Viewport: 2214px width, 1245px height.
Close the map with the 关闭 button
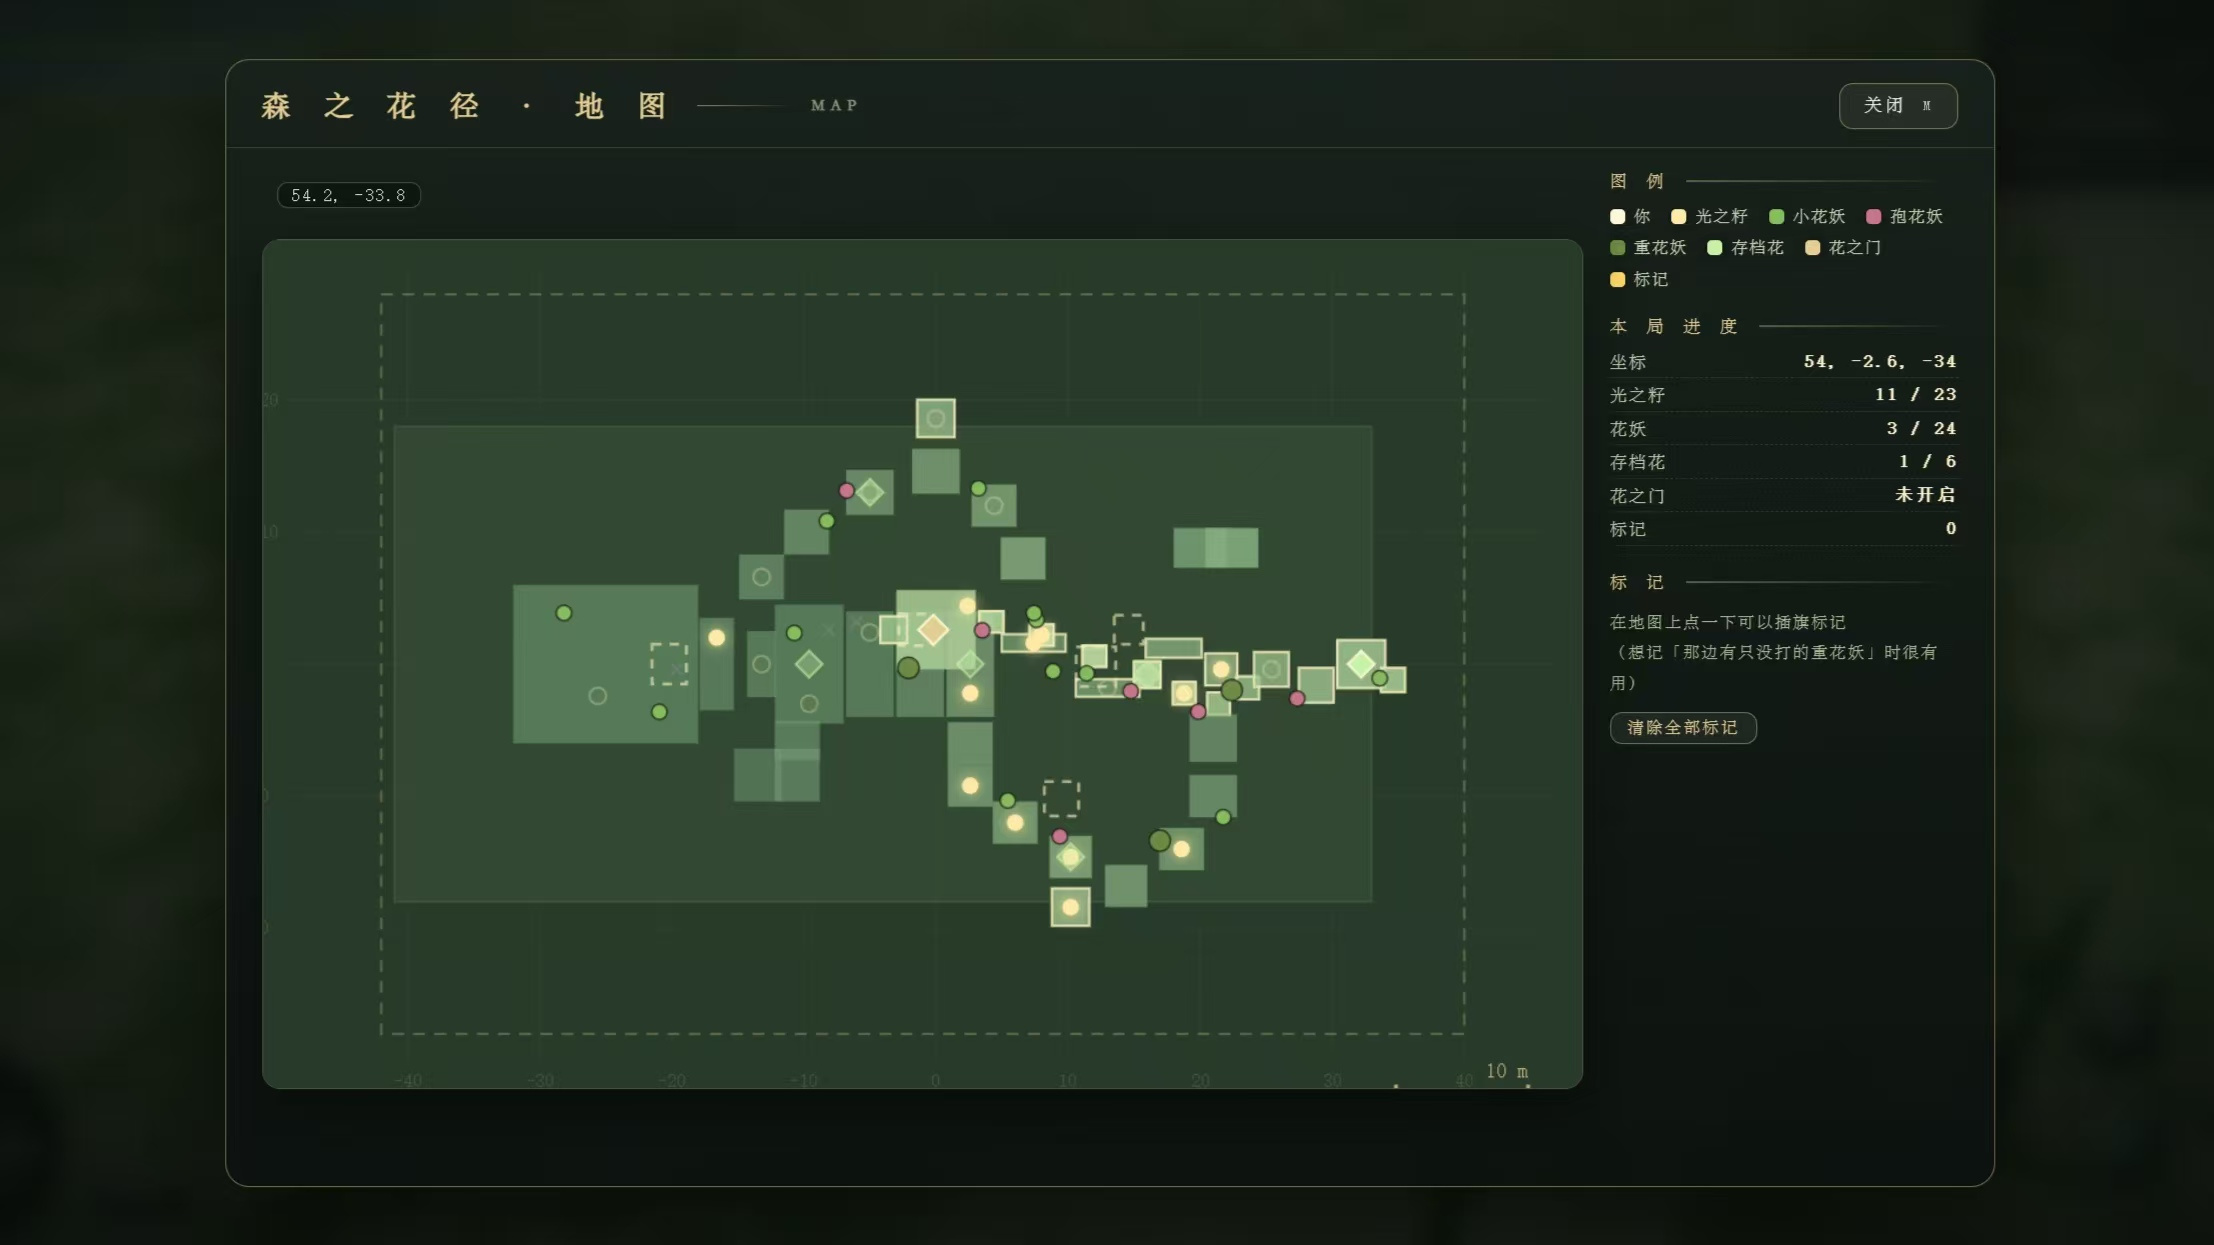[x=1897, y=105]
